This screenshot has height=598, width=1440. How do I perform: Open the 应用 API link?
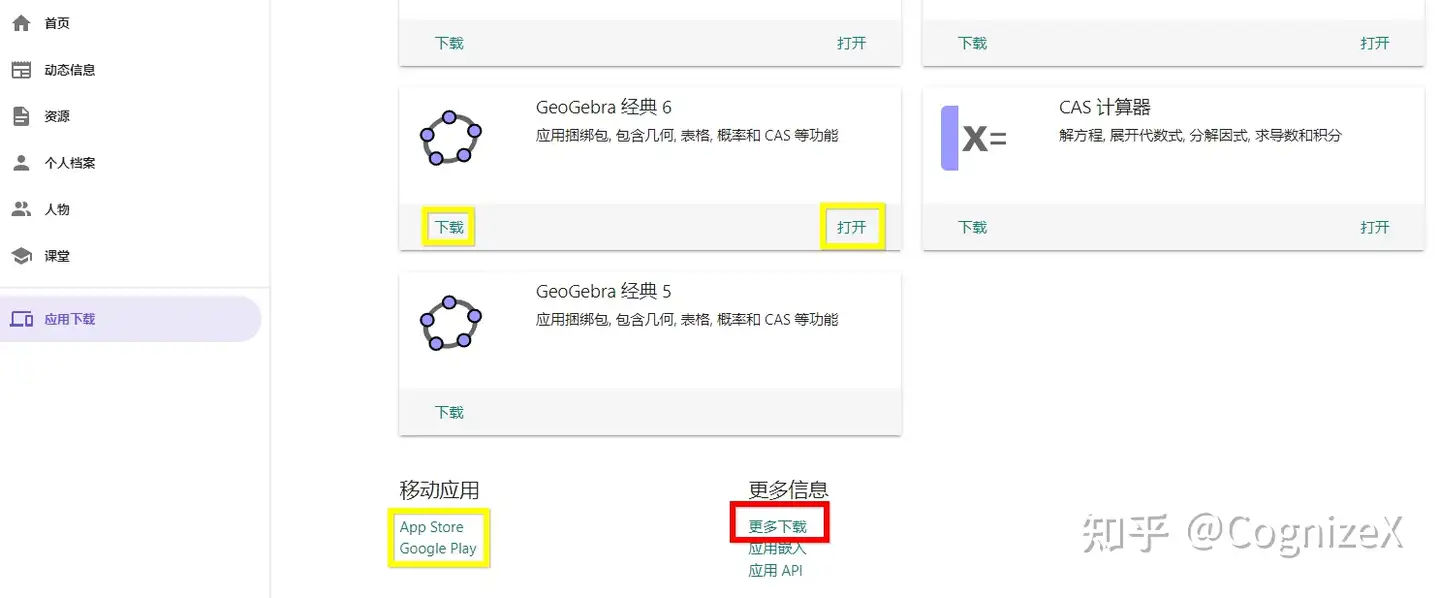tap(776, 571)
